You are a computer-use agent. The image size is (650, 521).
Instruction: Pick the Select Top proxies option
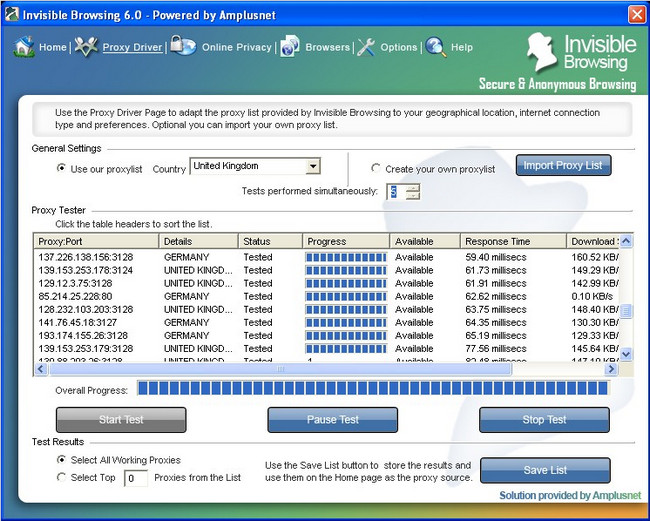coord(63,478)
